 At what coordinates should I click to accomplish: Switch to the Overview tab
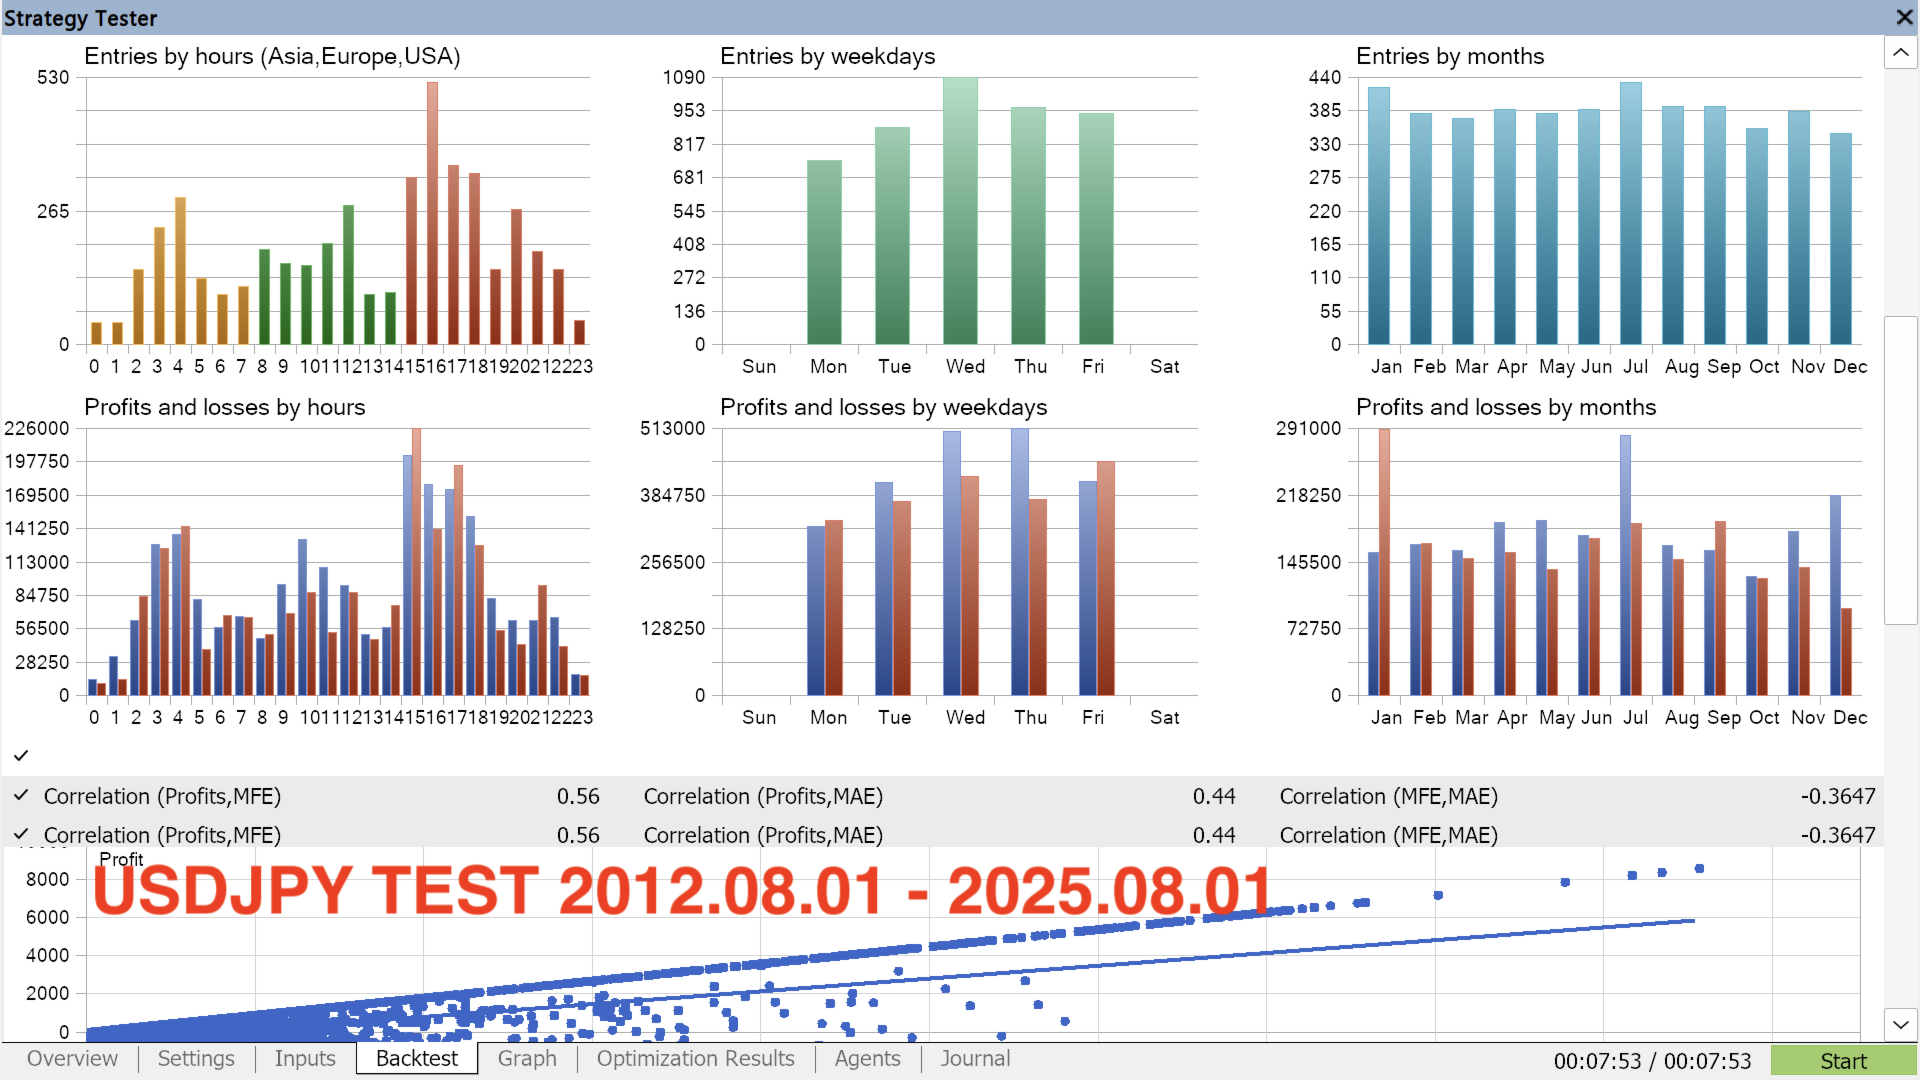point(72,1059)
